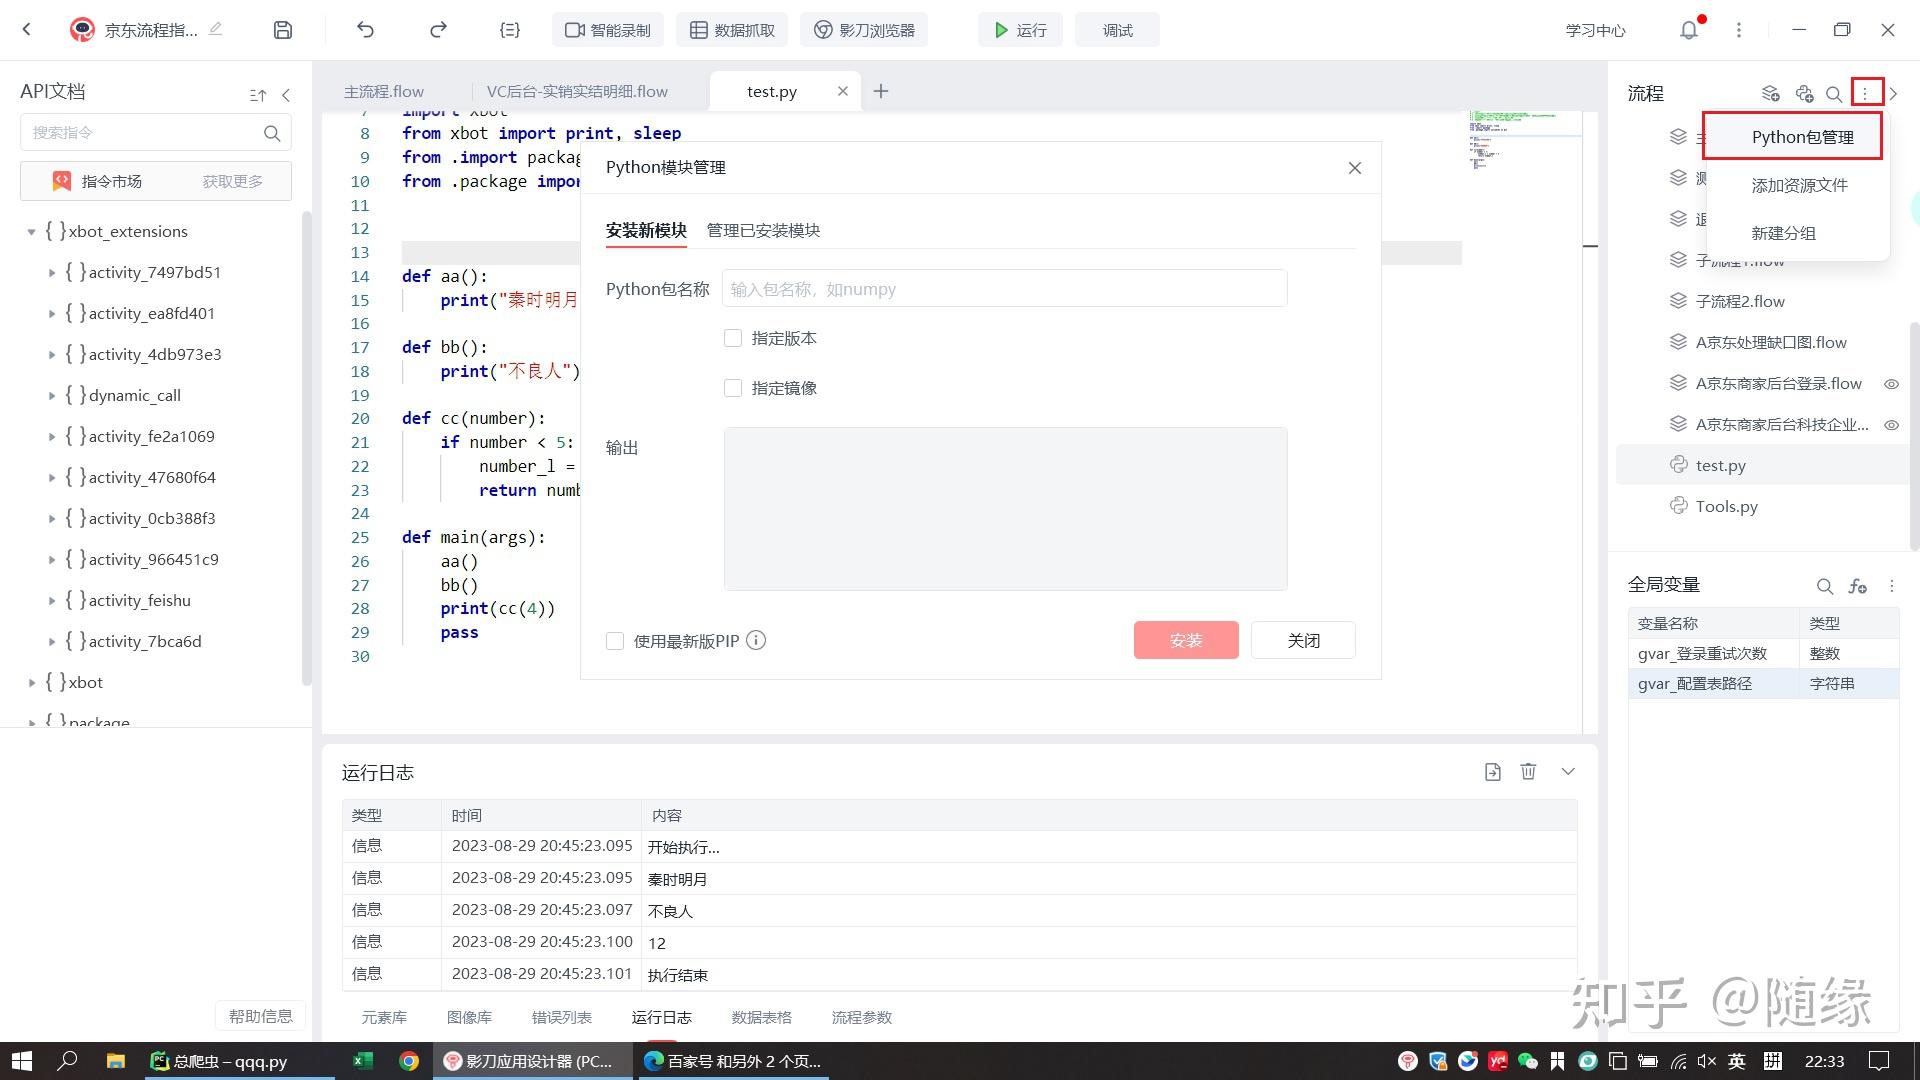The width and height of the screenshot is (1920, 1080).
Task: Launch the 数据抓取 data capture tool
Action: point(731,29)
